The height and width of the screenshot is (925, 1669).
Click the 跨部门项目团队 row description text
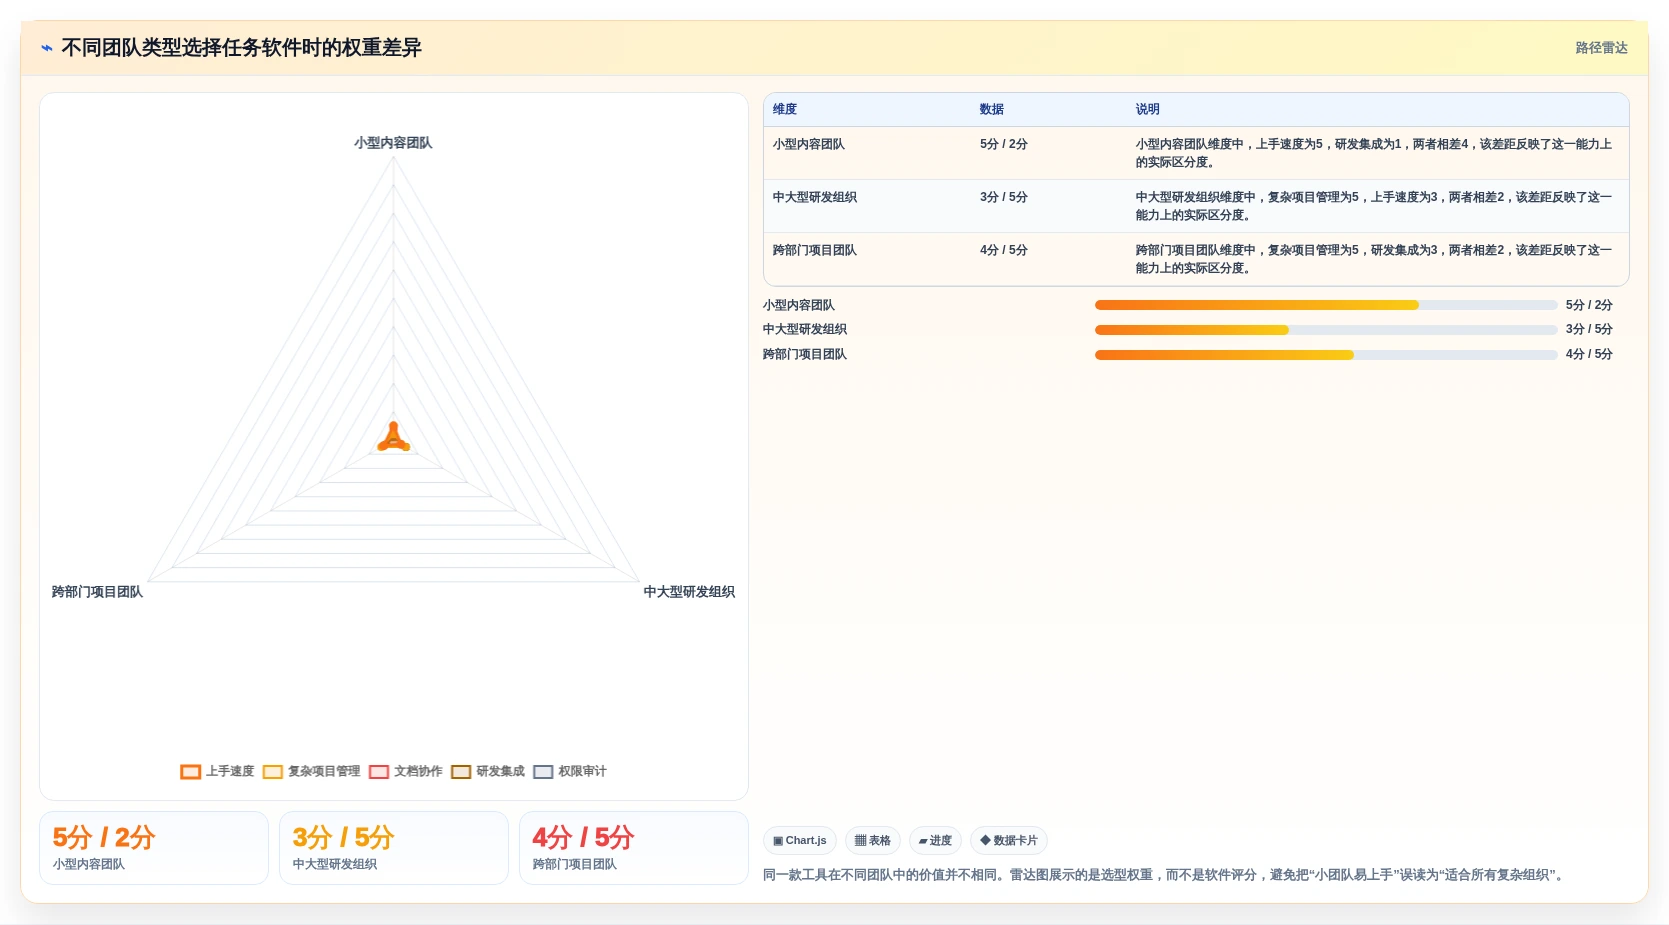1374,259
